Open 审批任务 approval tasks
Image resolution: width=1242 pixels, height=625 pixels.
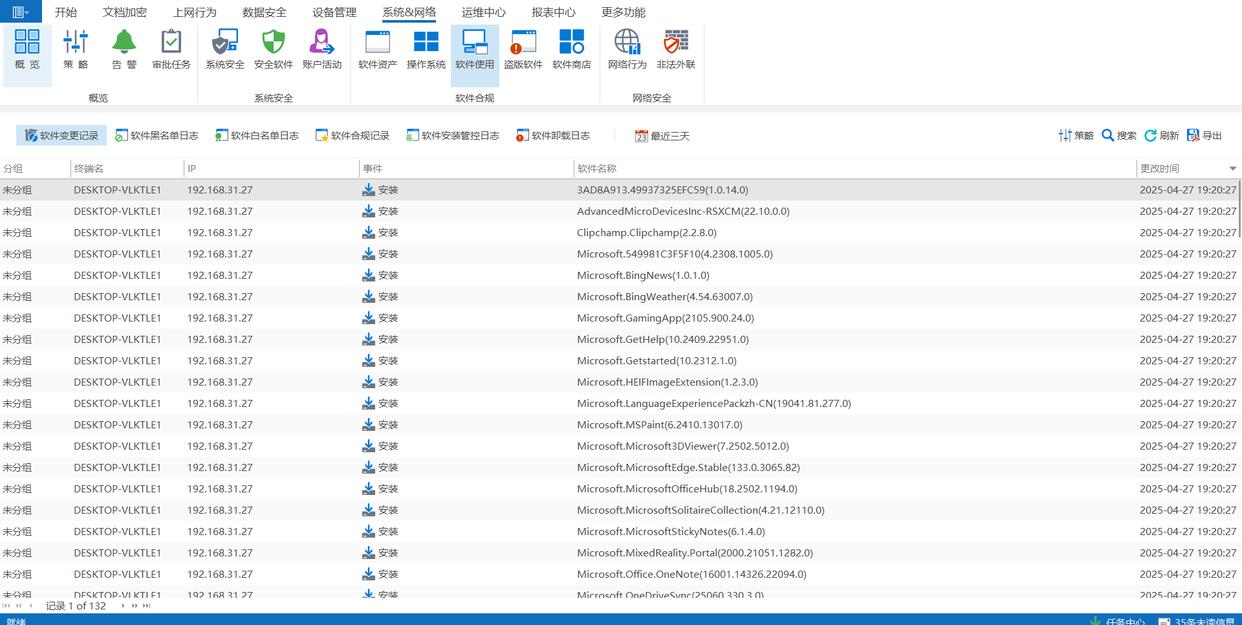click(x=171, y=49)
